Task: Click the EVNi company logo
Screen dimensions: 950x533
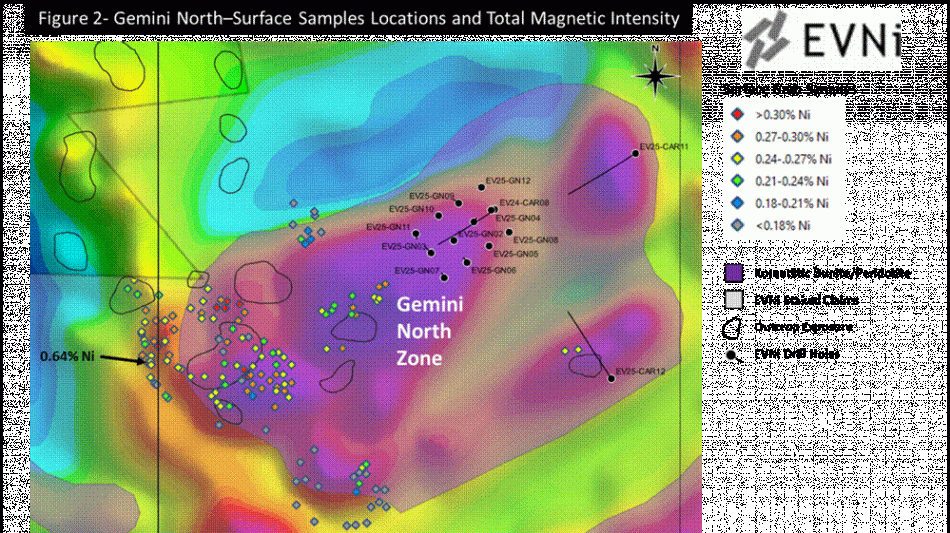Action: pos(820,40)
